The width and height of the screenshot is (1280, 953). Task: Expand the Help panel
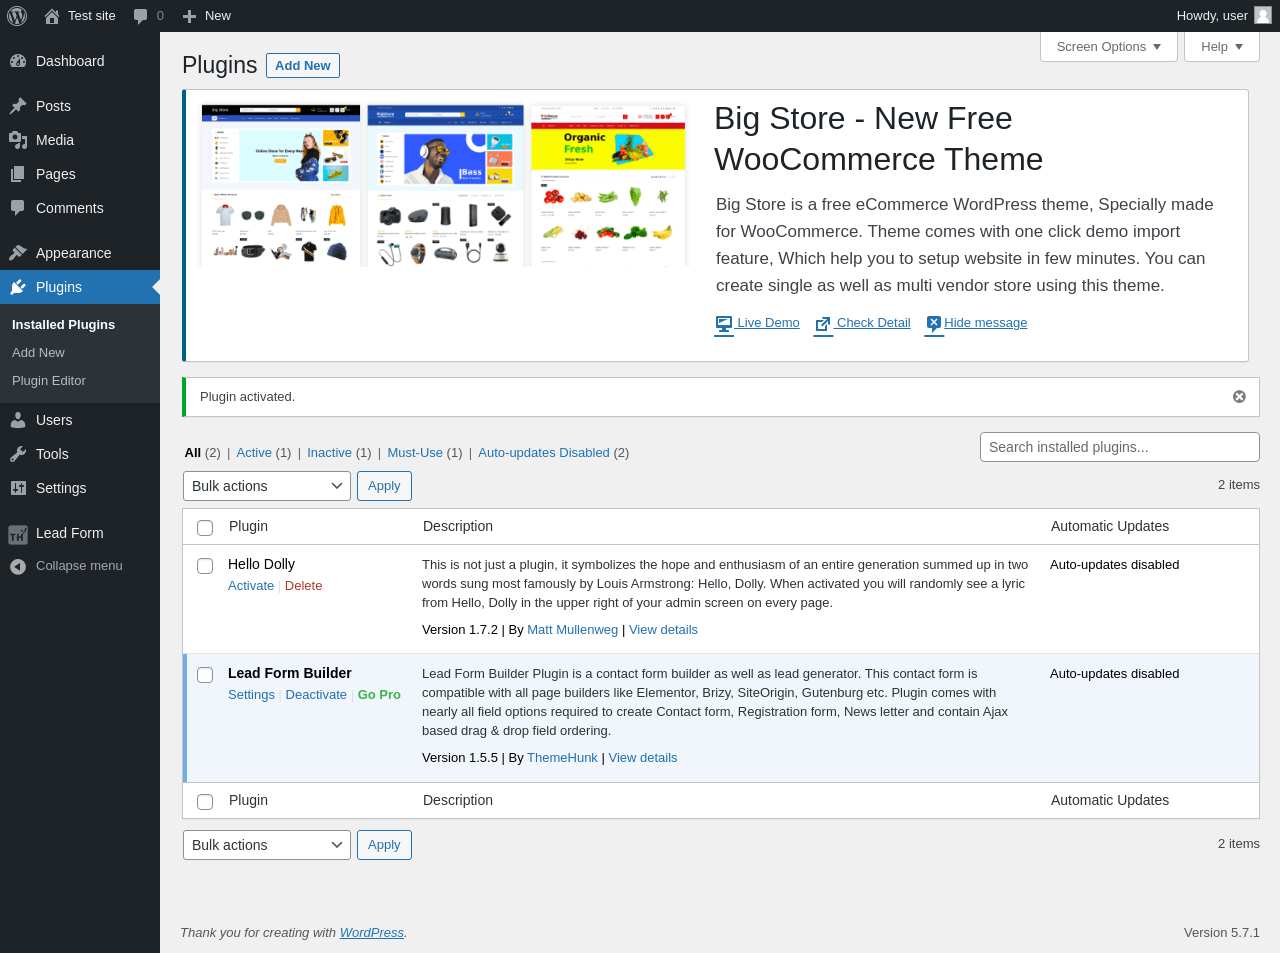click(x=1222, y=47)
